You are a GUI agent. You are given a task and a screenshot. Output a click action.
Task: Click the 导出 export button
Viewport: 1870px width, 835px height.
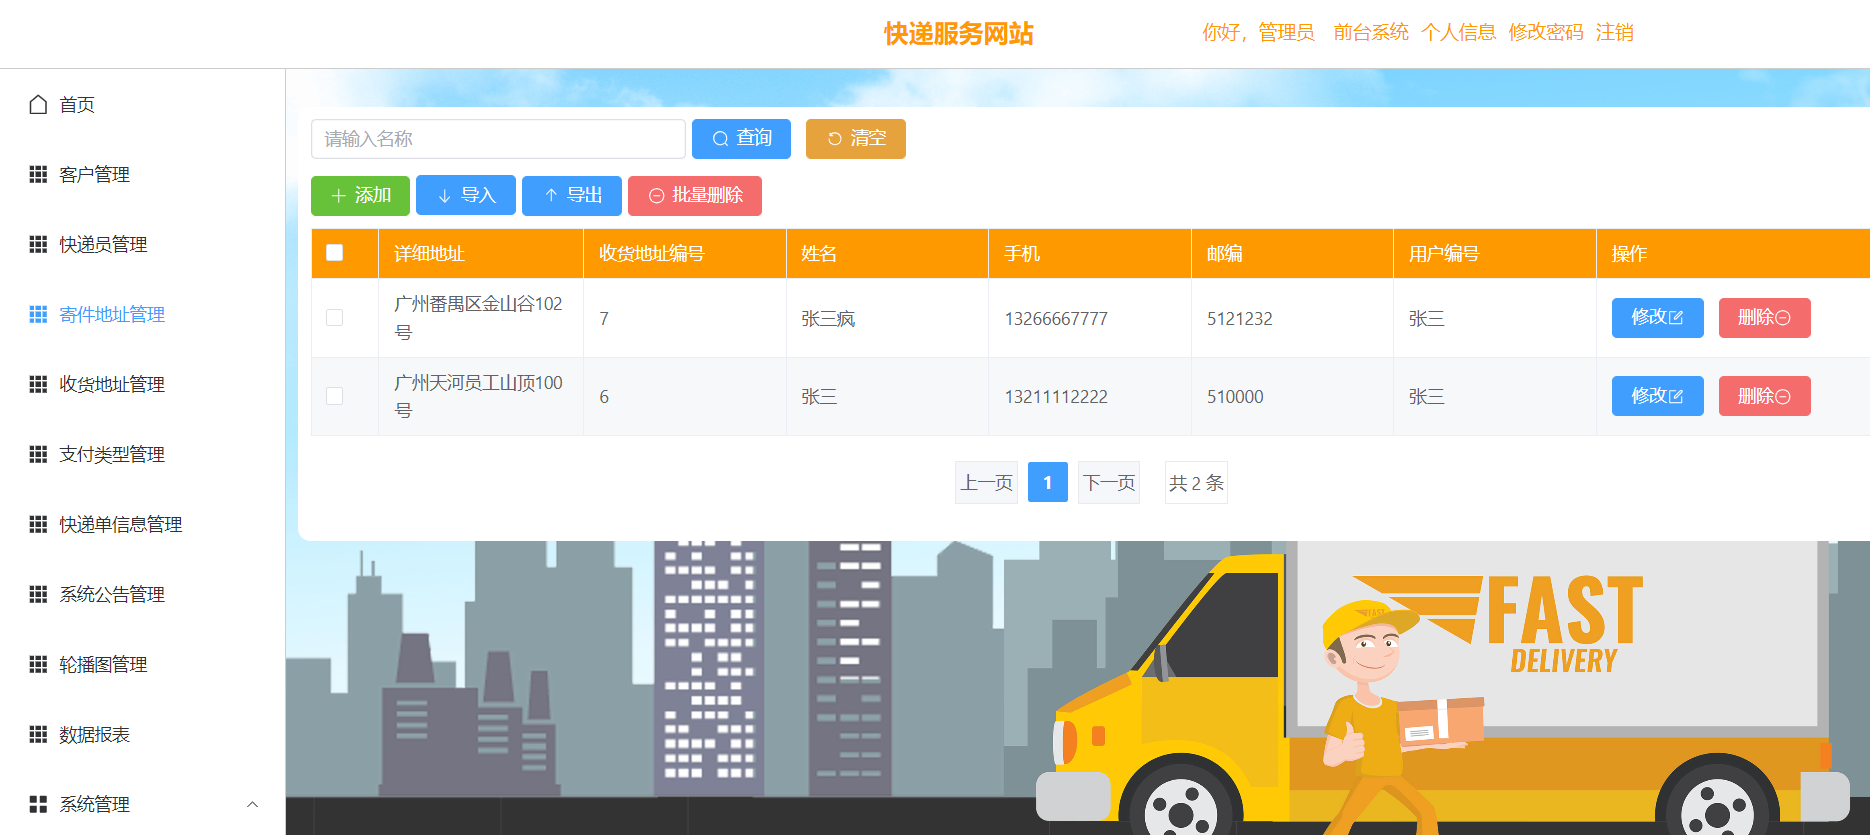pyautogui.click(x=572, y=196)
